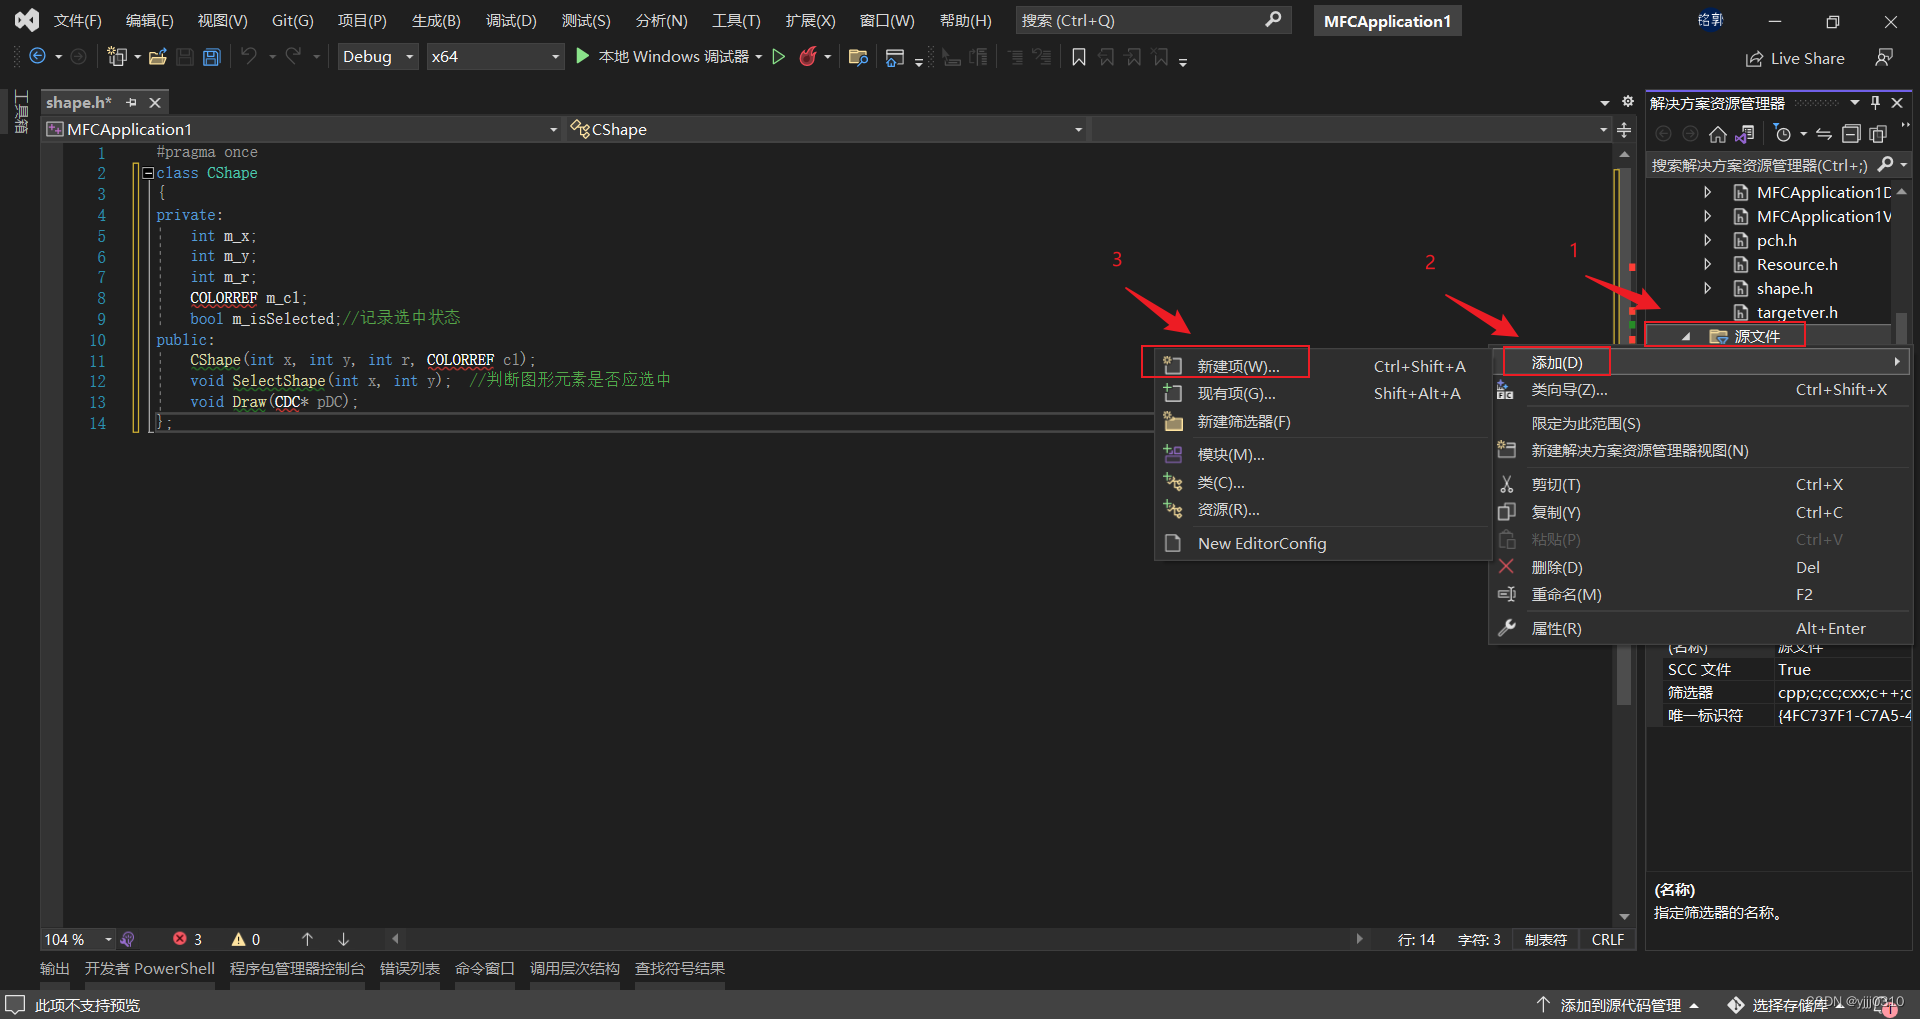This screenshot has height=1019, width=1920.
Task: Click the Find in Files folder icon
Action: click(x=857, y=57)
